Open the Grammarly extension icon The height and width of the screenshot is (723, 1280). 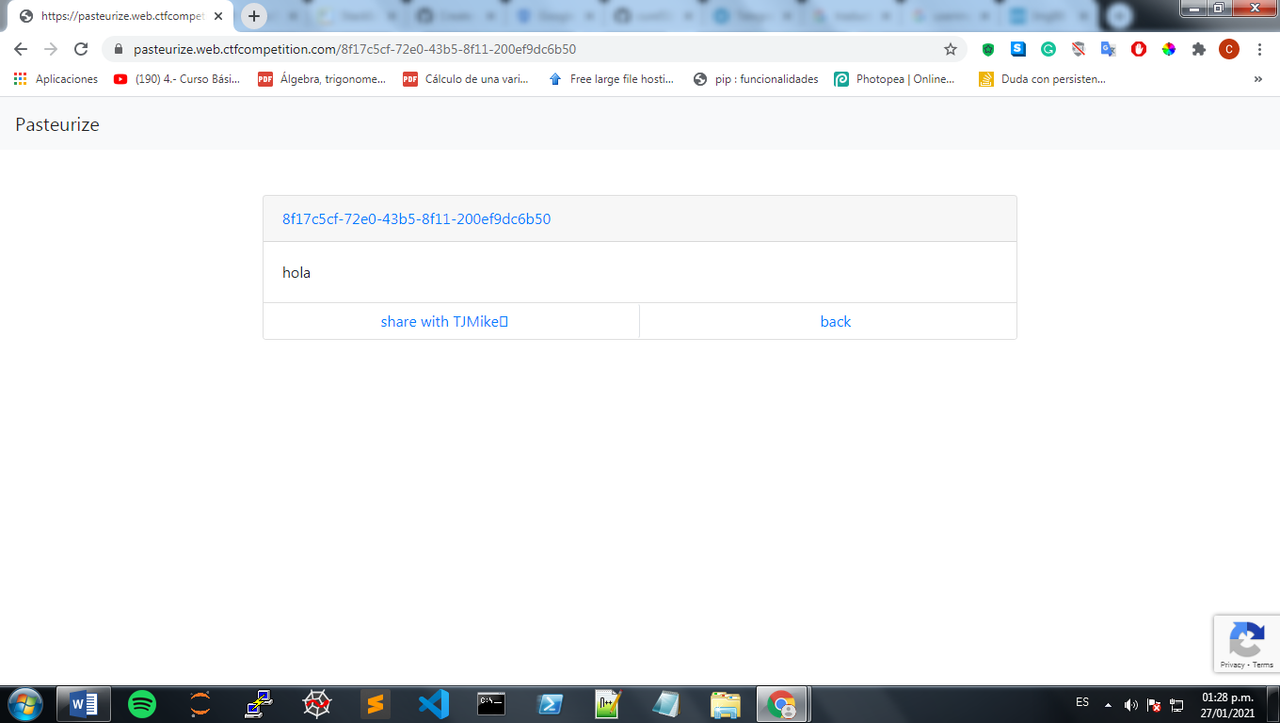click(1048, 49)
